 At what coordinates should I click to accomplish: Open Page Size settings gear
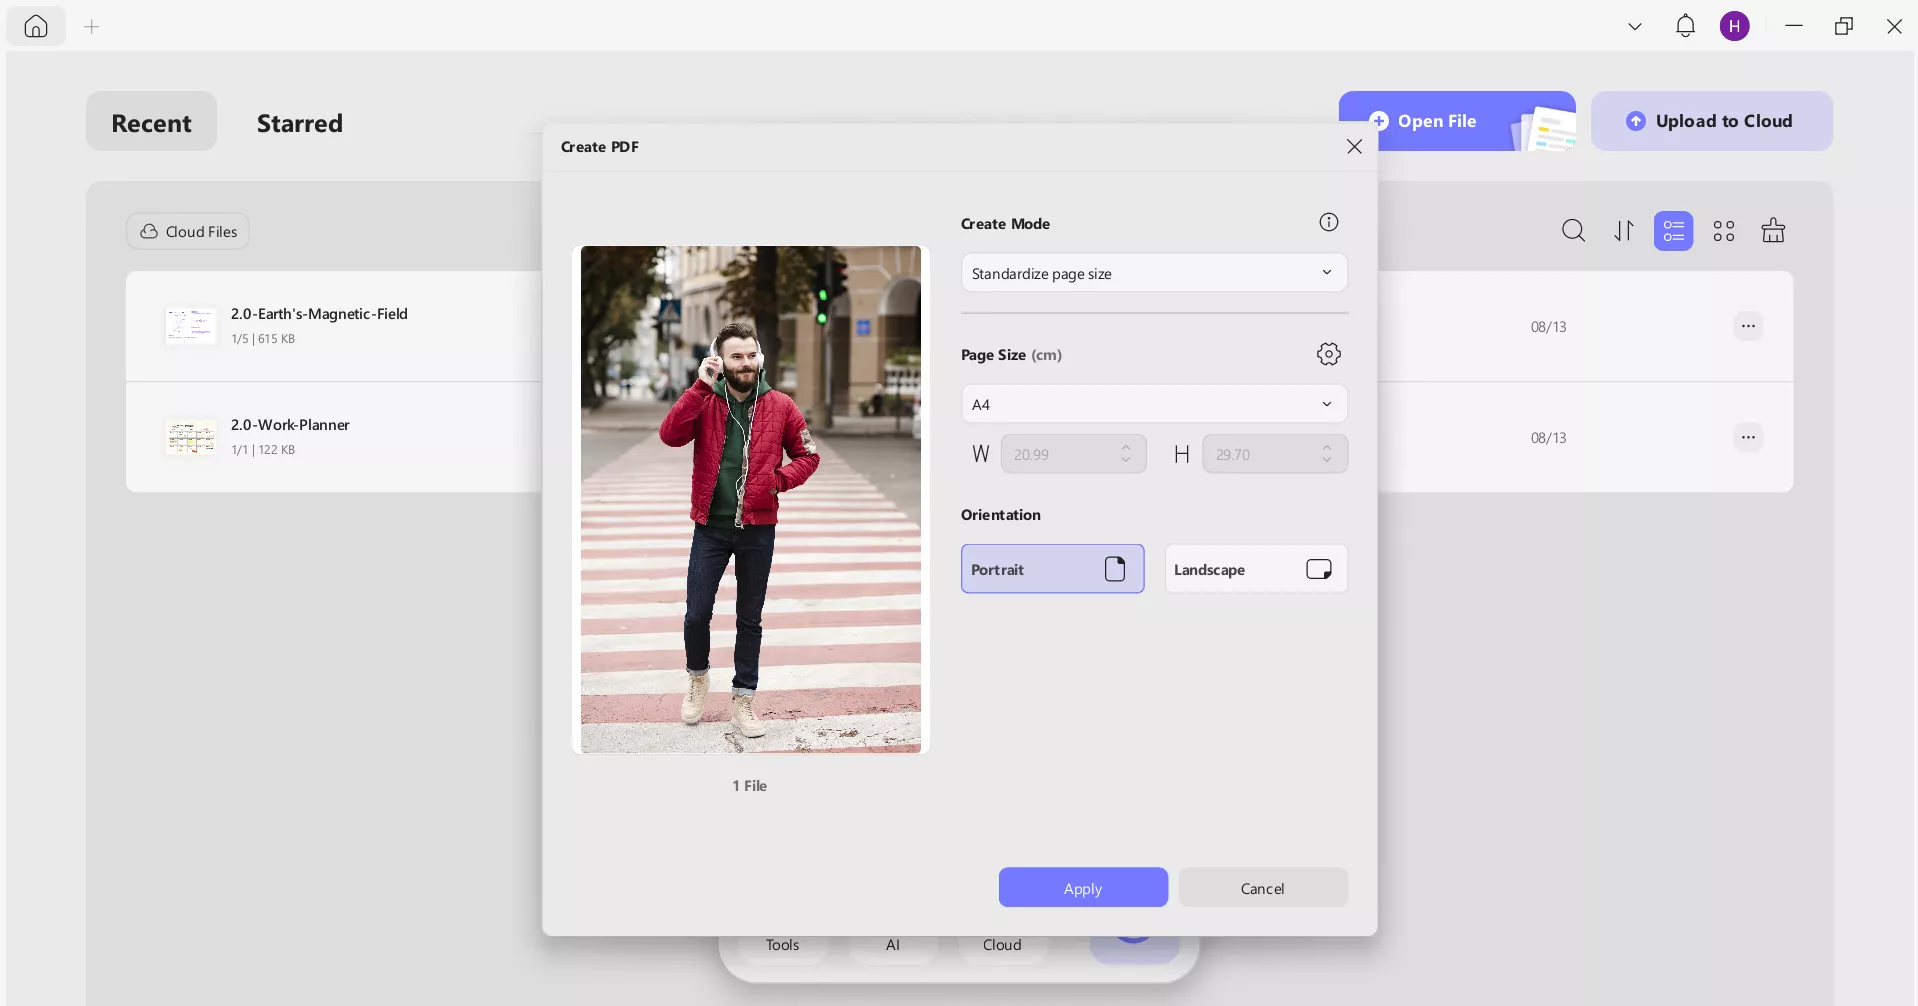point(1328,354)
